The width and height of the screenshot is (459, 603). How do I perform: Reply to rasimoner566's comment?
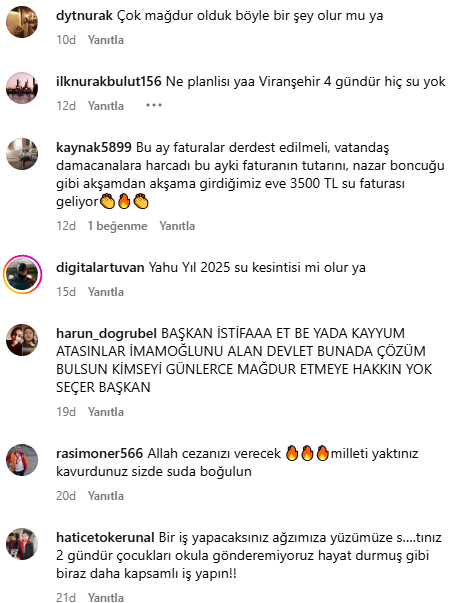(x=106, y=496)
